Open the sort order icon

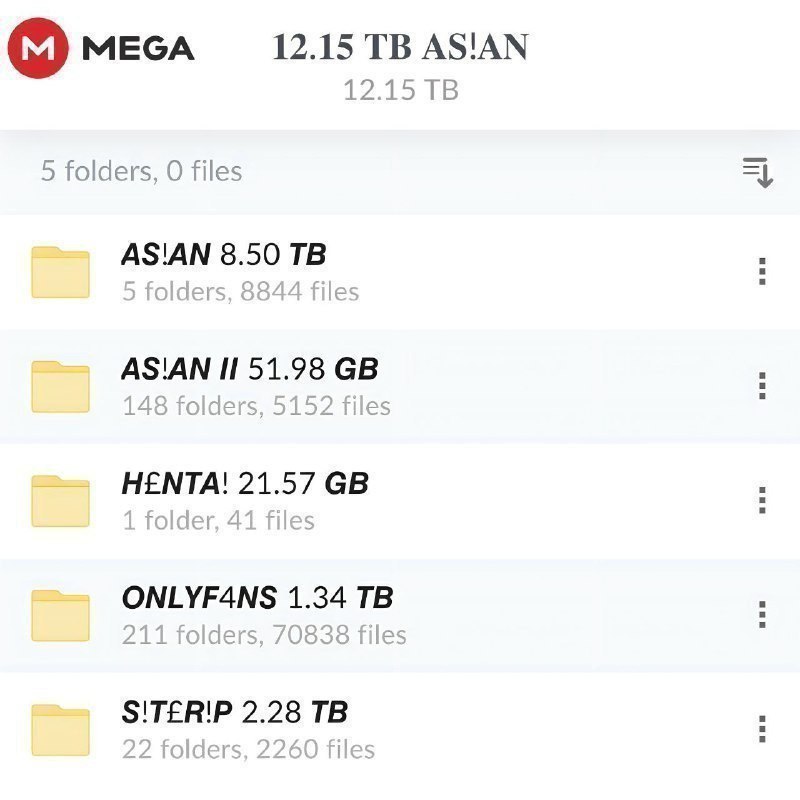coord(758,172)
